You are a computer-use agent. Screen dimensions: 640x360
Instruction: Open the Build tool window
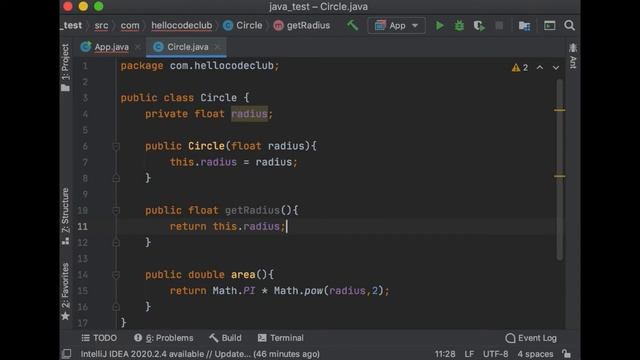click(225, 338)
